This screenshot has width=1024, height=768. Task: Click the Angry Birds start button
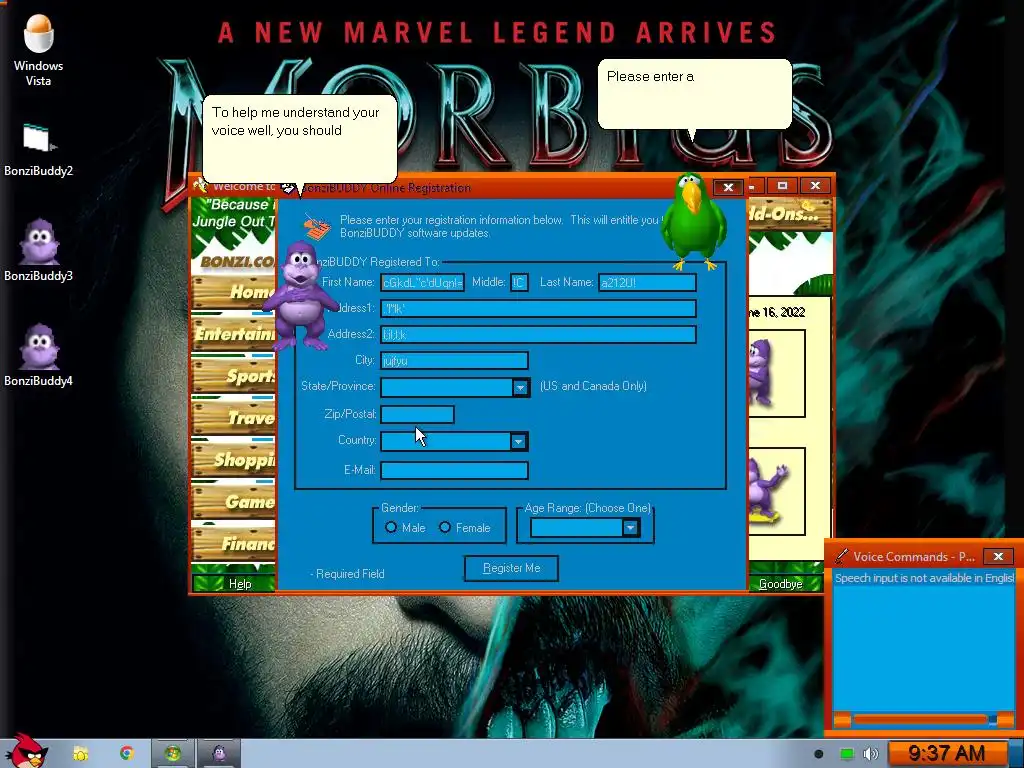pos(26,750)
